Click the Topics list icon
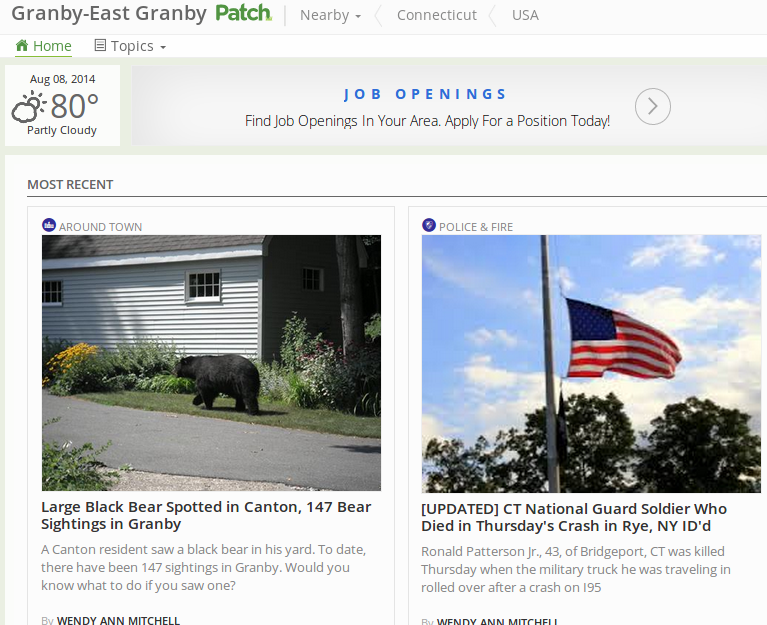This screenshot has height=625, width=767. coord(100,45)
